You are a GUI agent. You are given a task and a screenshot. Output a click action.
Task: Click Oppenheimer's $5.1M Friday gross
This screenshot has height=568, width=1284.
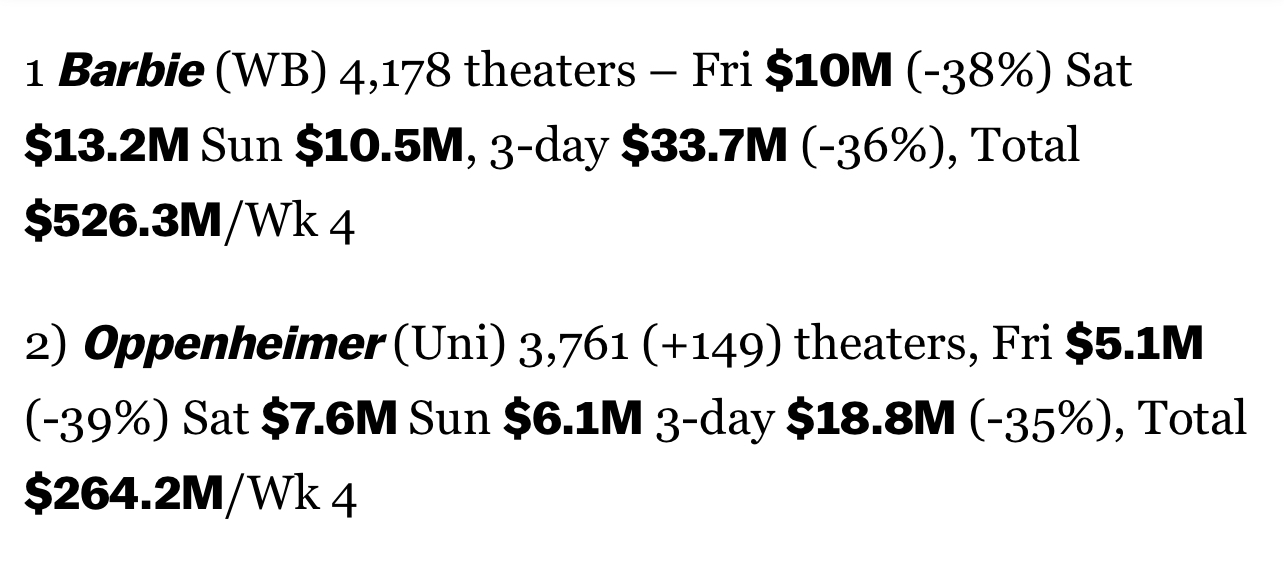(x=1134, y=345)
